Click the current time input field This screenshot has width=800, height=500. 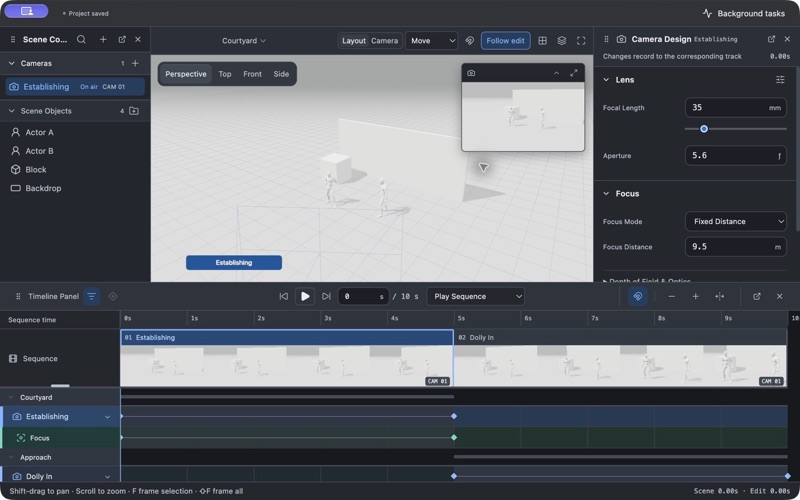pyautogui.click(x=363, y=296)
